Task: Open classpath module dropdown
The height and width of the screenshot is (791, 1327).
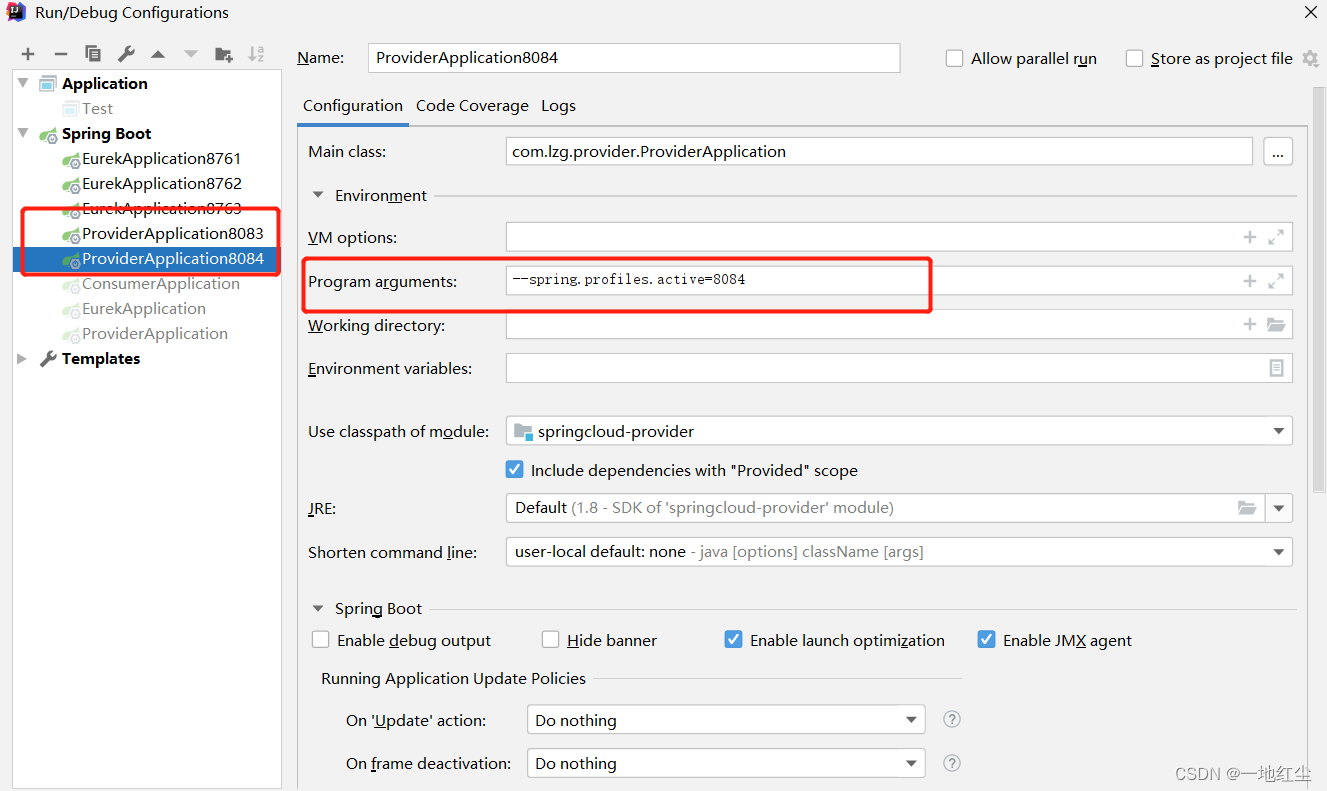Action: tap(1278, 431)
